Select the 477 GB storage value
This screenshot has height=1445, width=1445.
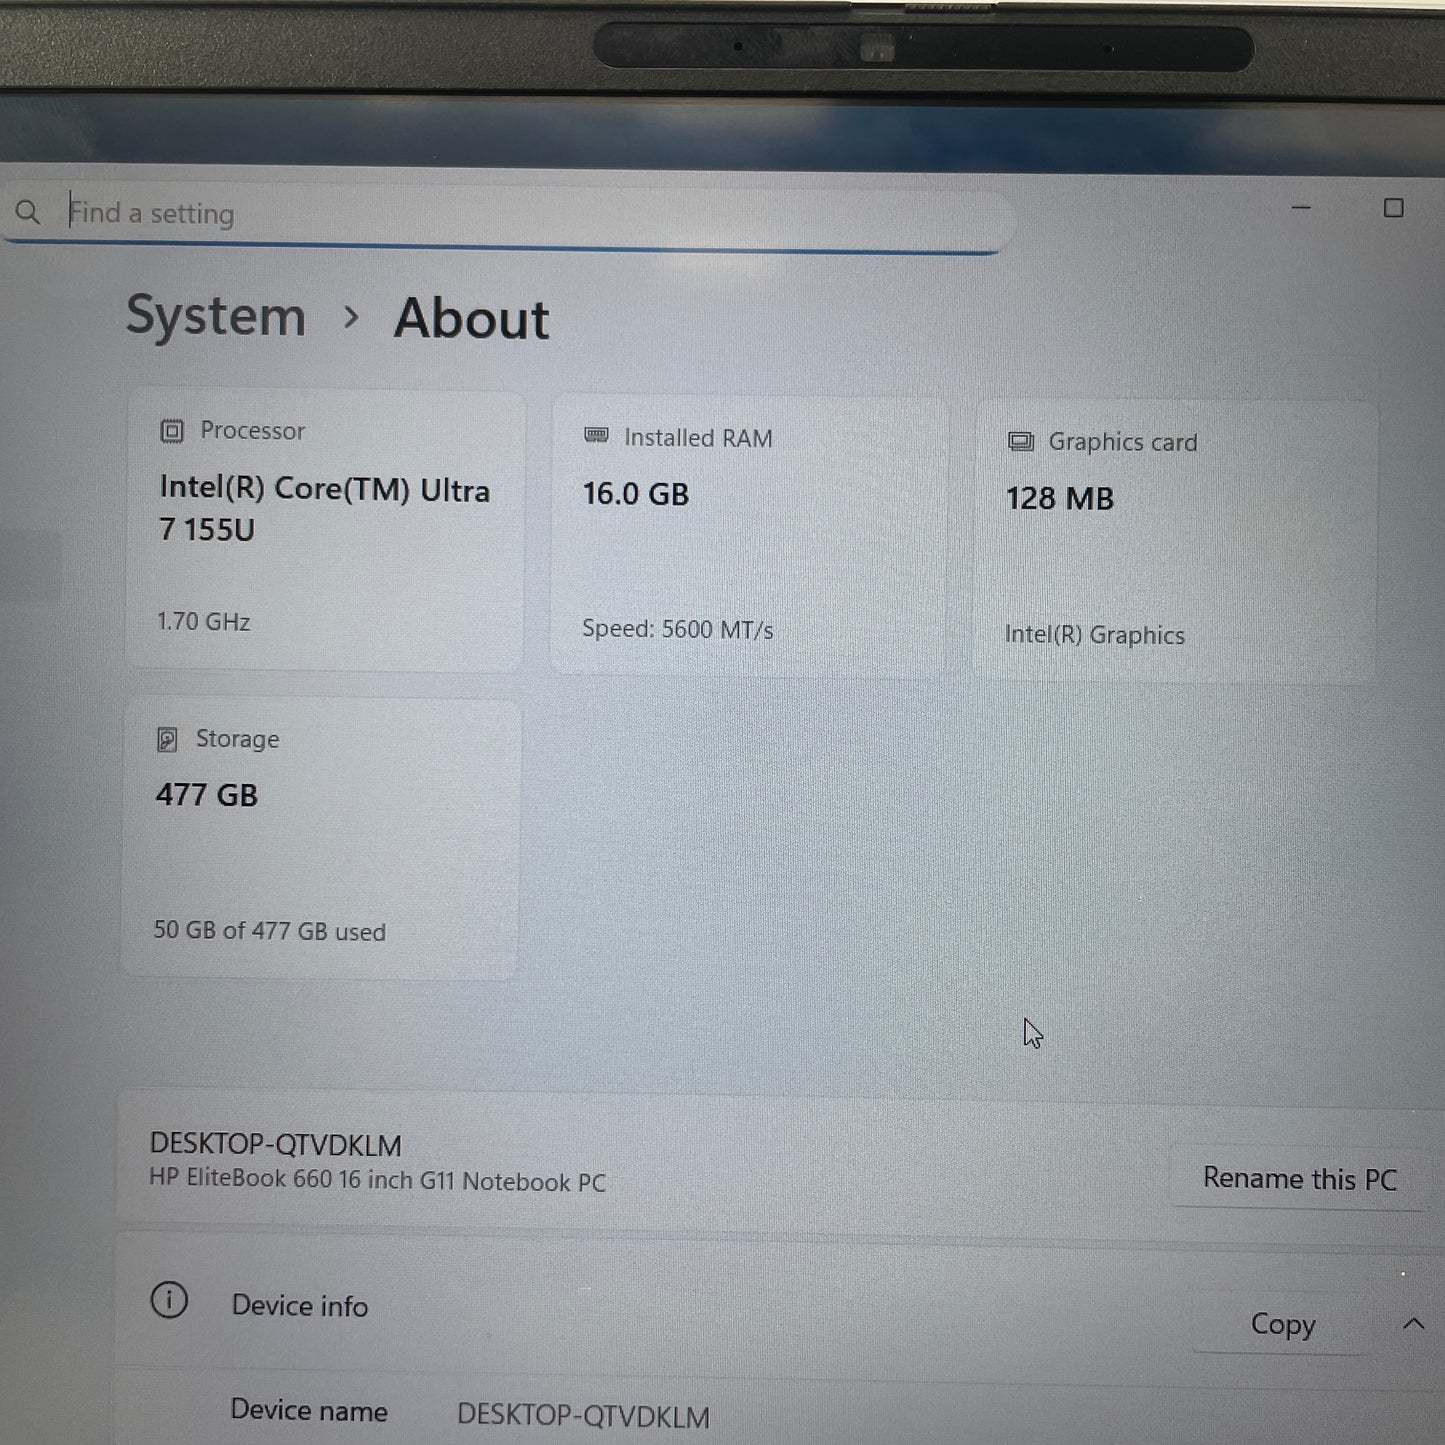[207, 795]
